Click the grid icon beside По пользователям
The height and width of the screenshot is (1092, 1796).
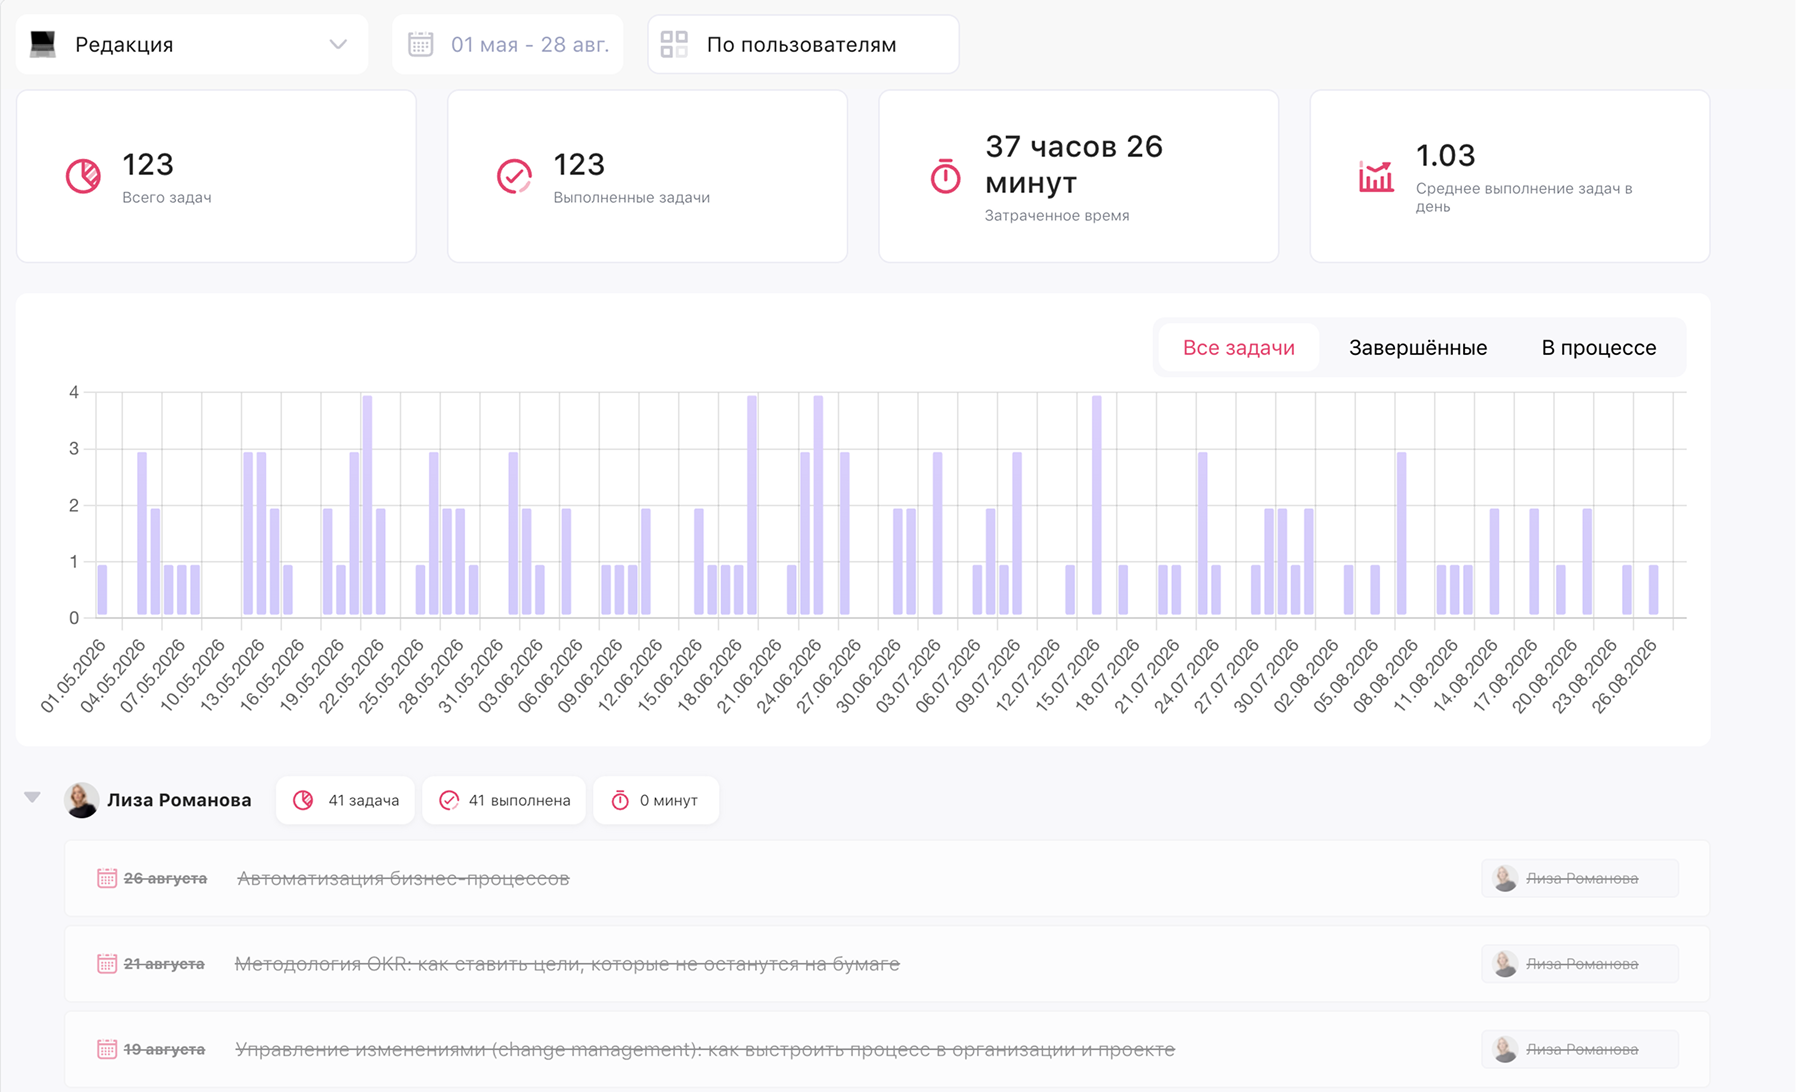coord(674,44)
